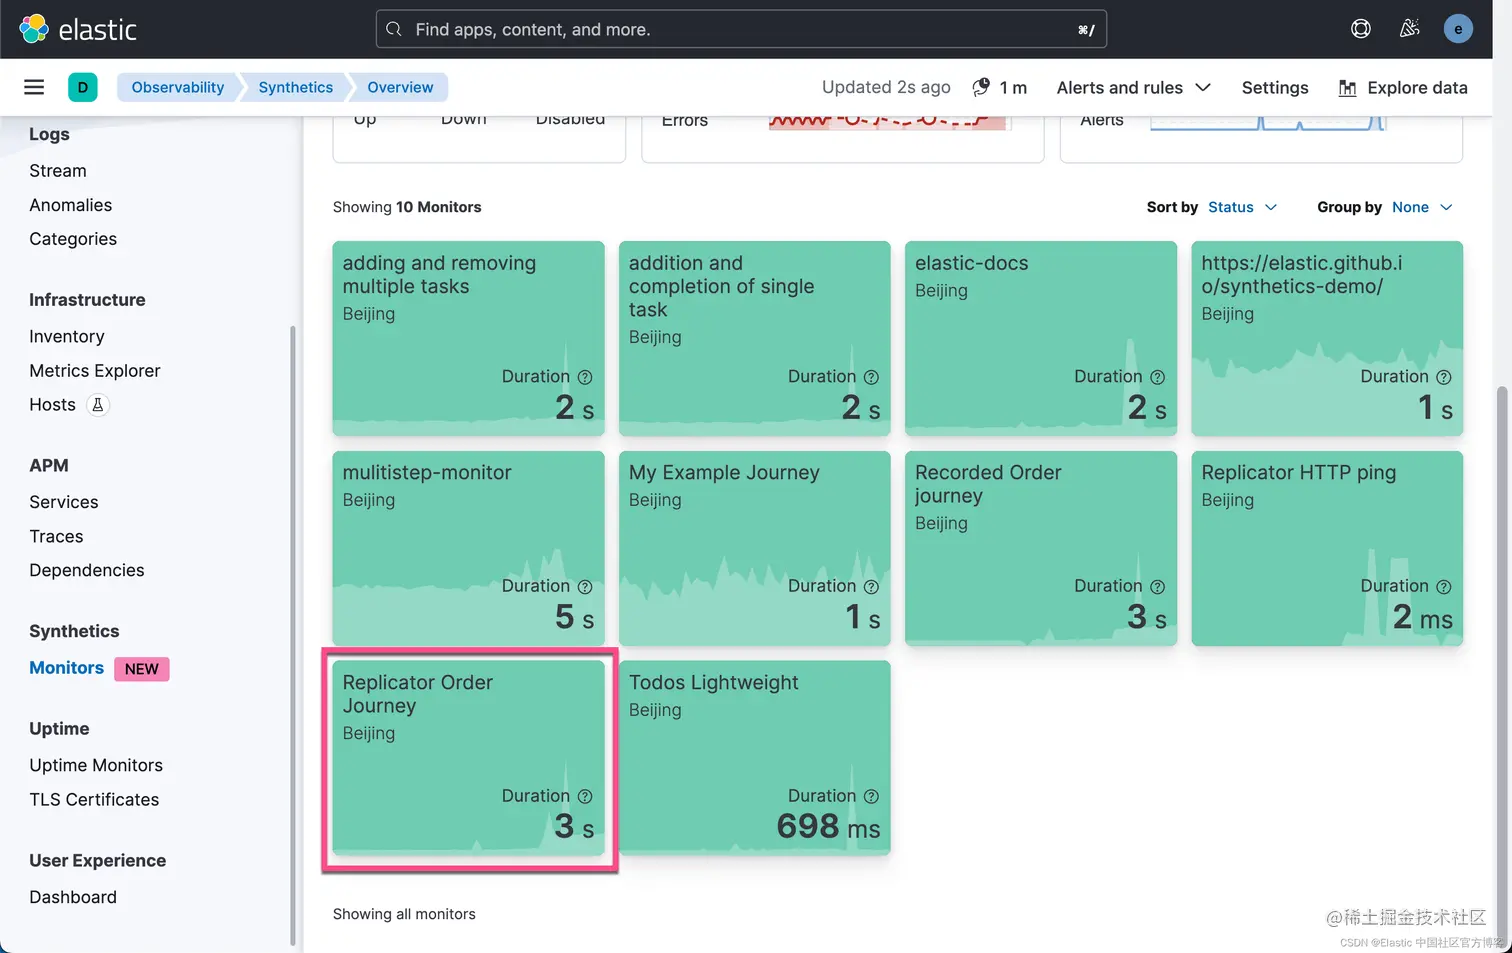Open the elastic-docs monitor card
Image resolution: width=1512 pixels, height=953 pixels.
tap(1041, 338)
